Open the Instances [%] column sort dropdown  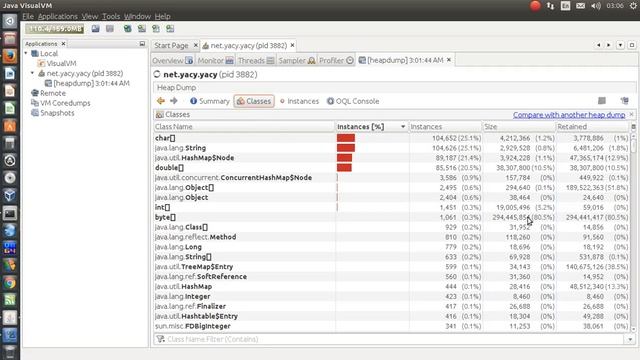403,127
